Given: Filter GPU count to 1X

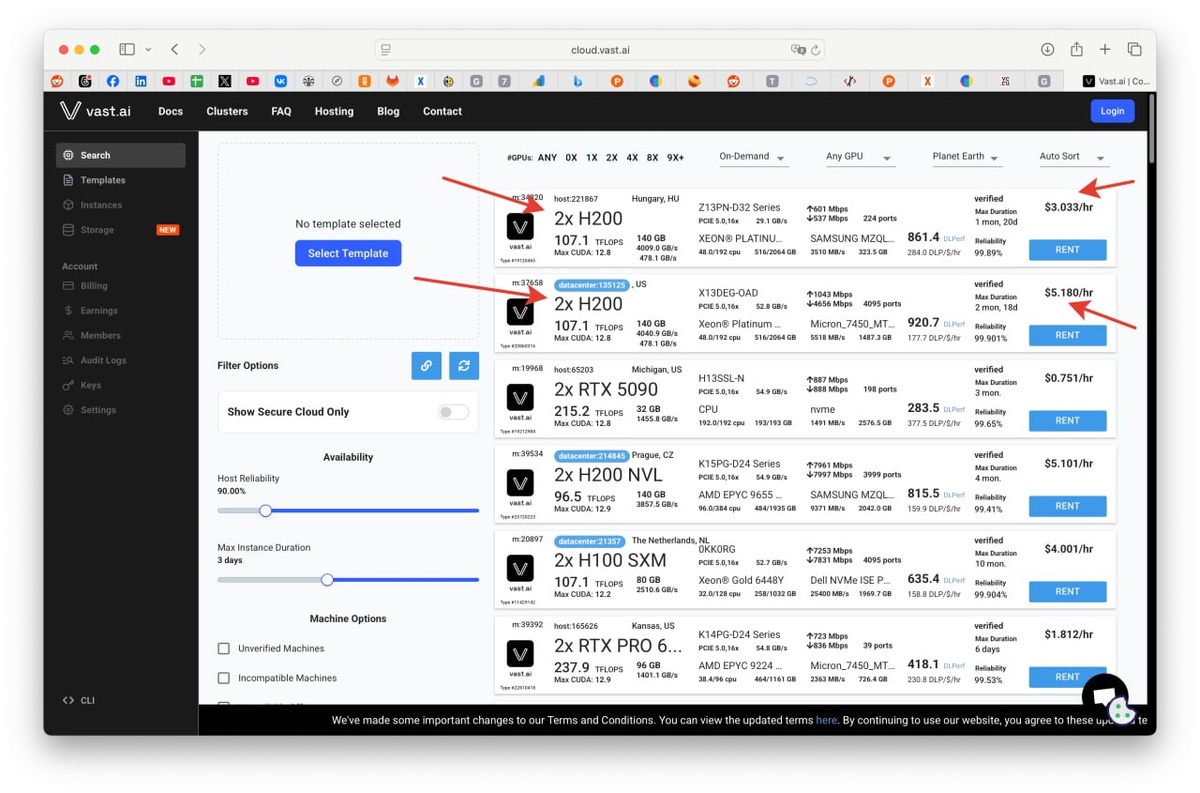Looking at the screenshot, I should pos(592,157).
